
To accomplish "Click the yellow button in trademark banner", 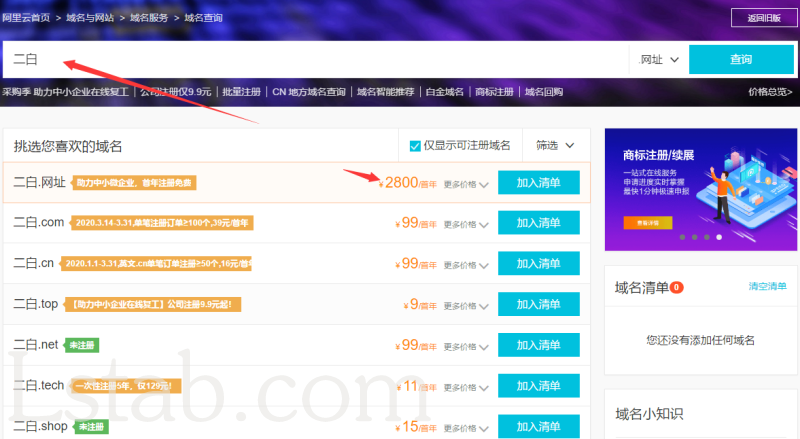I will click(647, 223).
